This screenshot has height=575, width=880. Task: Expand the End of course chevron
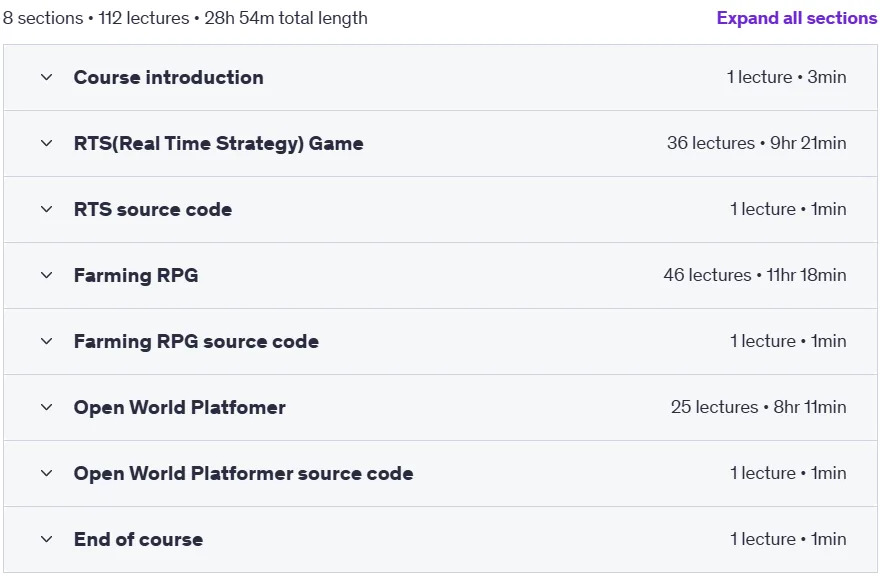tap(47, 540)
